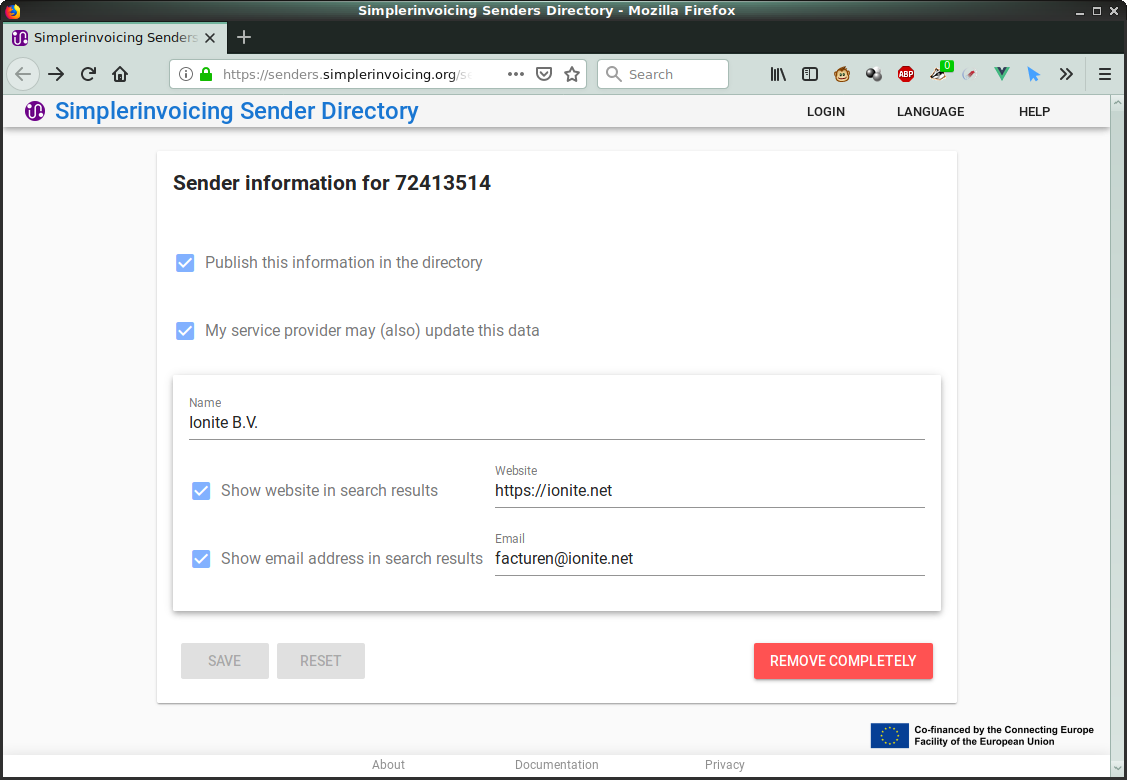Show more toolbar items overflow chevron
1127x780 pixels.
(1066, 74)
